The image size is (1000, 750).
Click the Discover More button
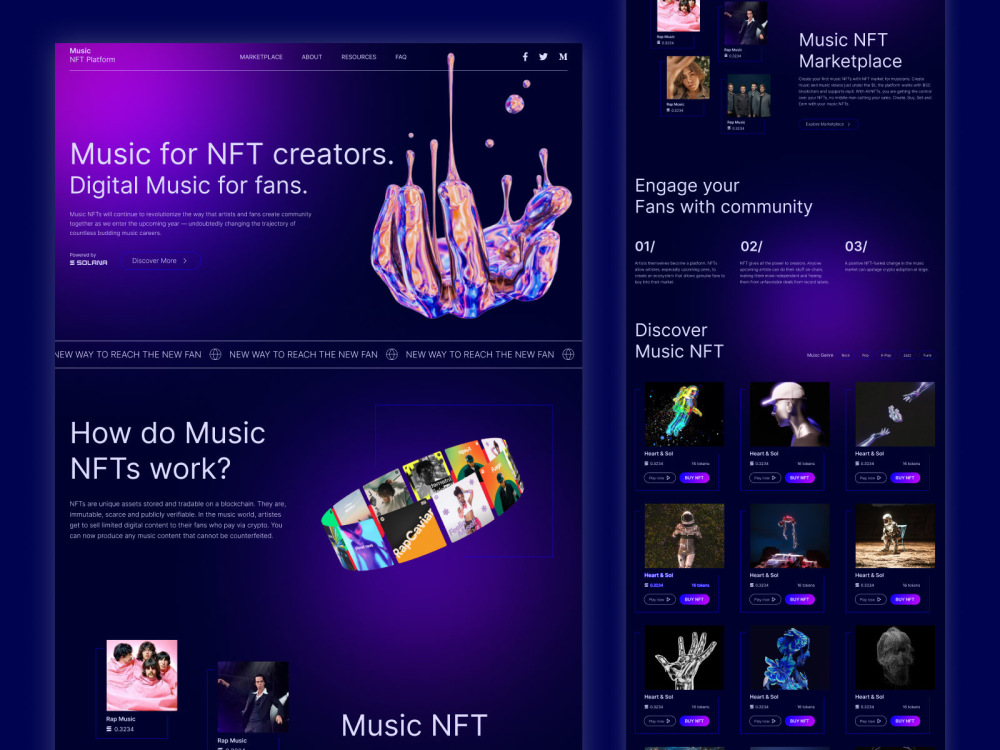(x=161, y=261)
